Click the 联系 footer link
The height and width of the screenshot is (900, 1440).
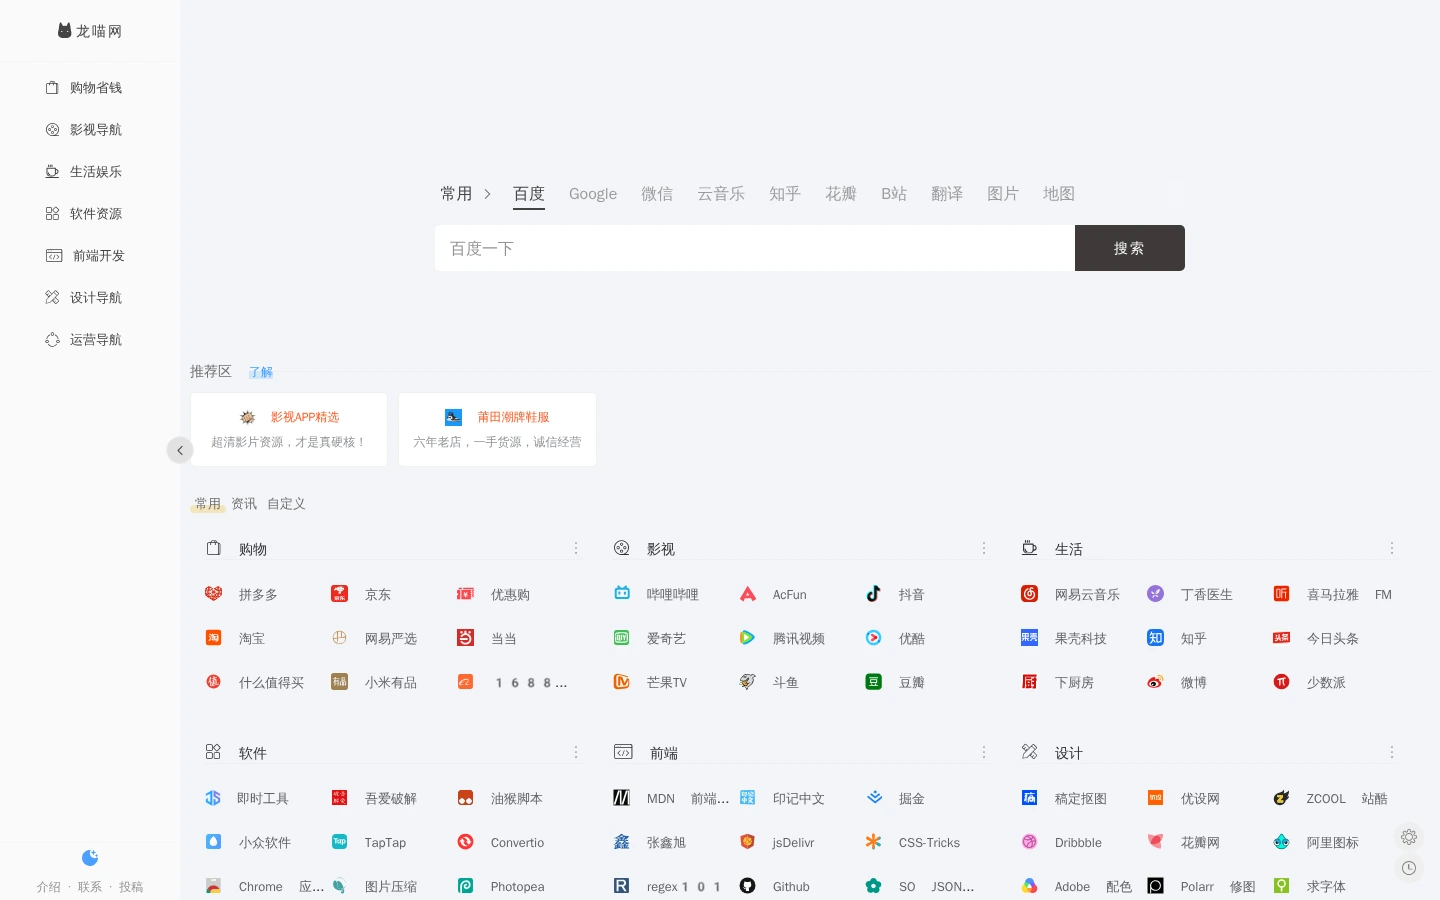pos(90,887)
